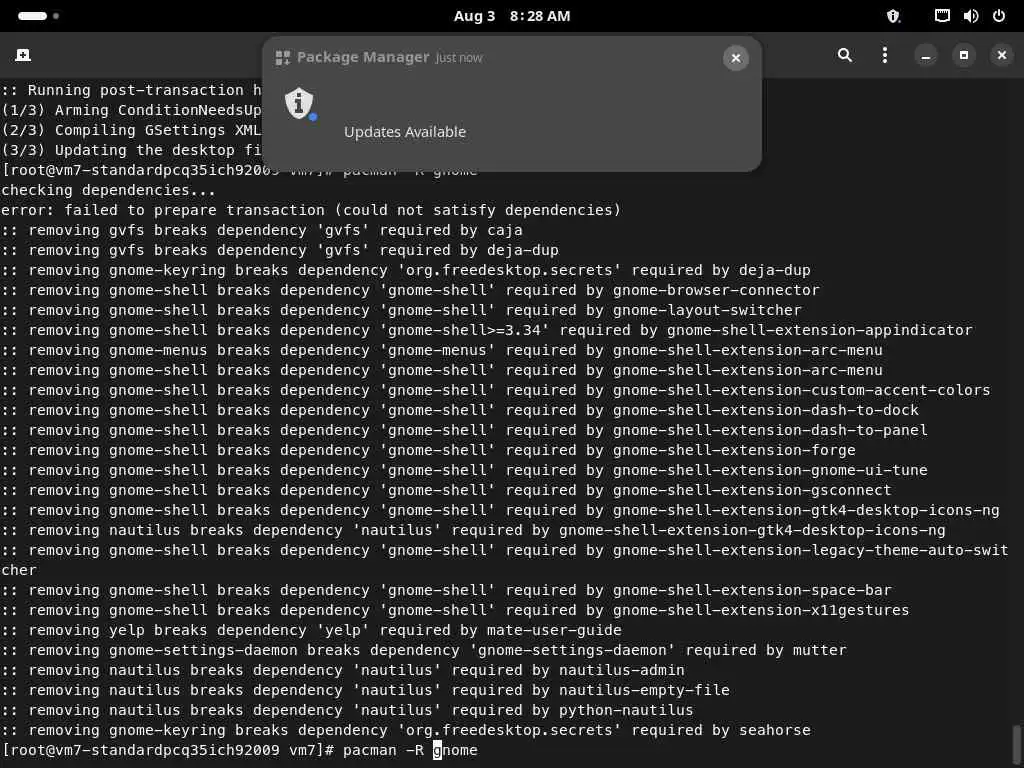1024x768 pixels.
Task: Minimize the terminal window
Action: pyautogui.click(x=925, y=56)
